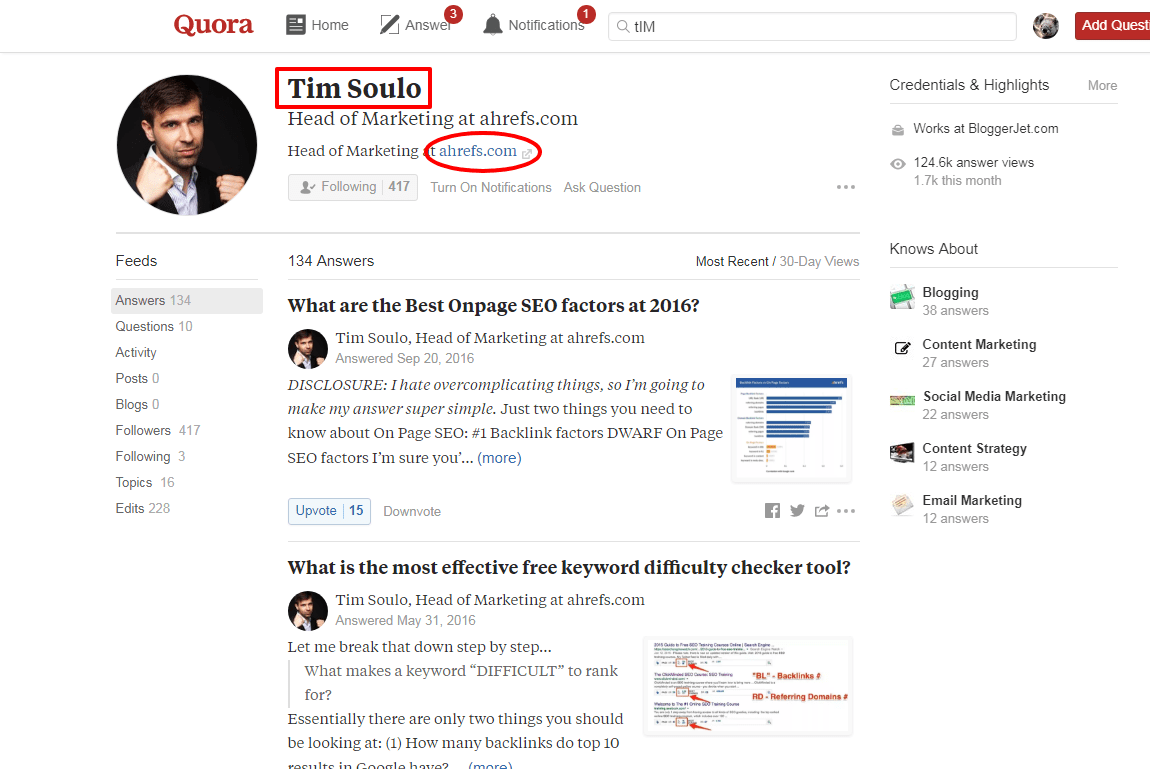Open the Notifications bell icon

click(493, 25)
